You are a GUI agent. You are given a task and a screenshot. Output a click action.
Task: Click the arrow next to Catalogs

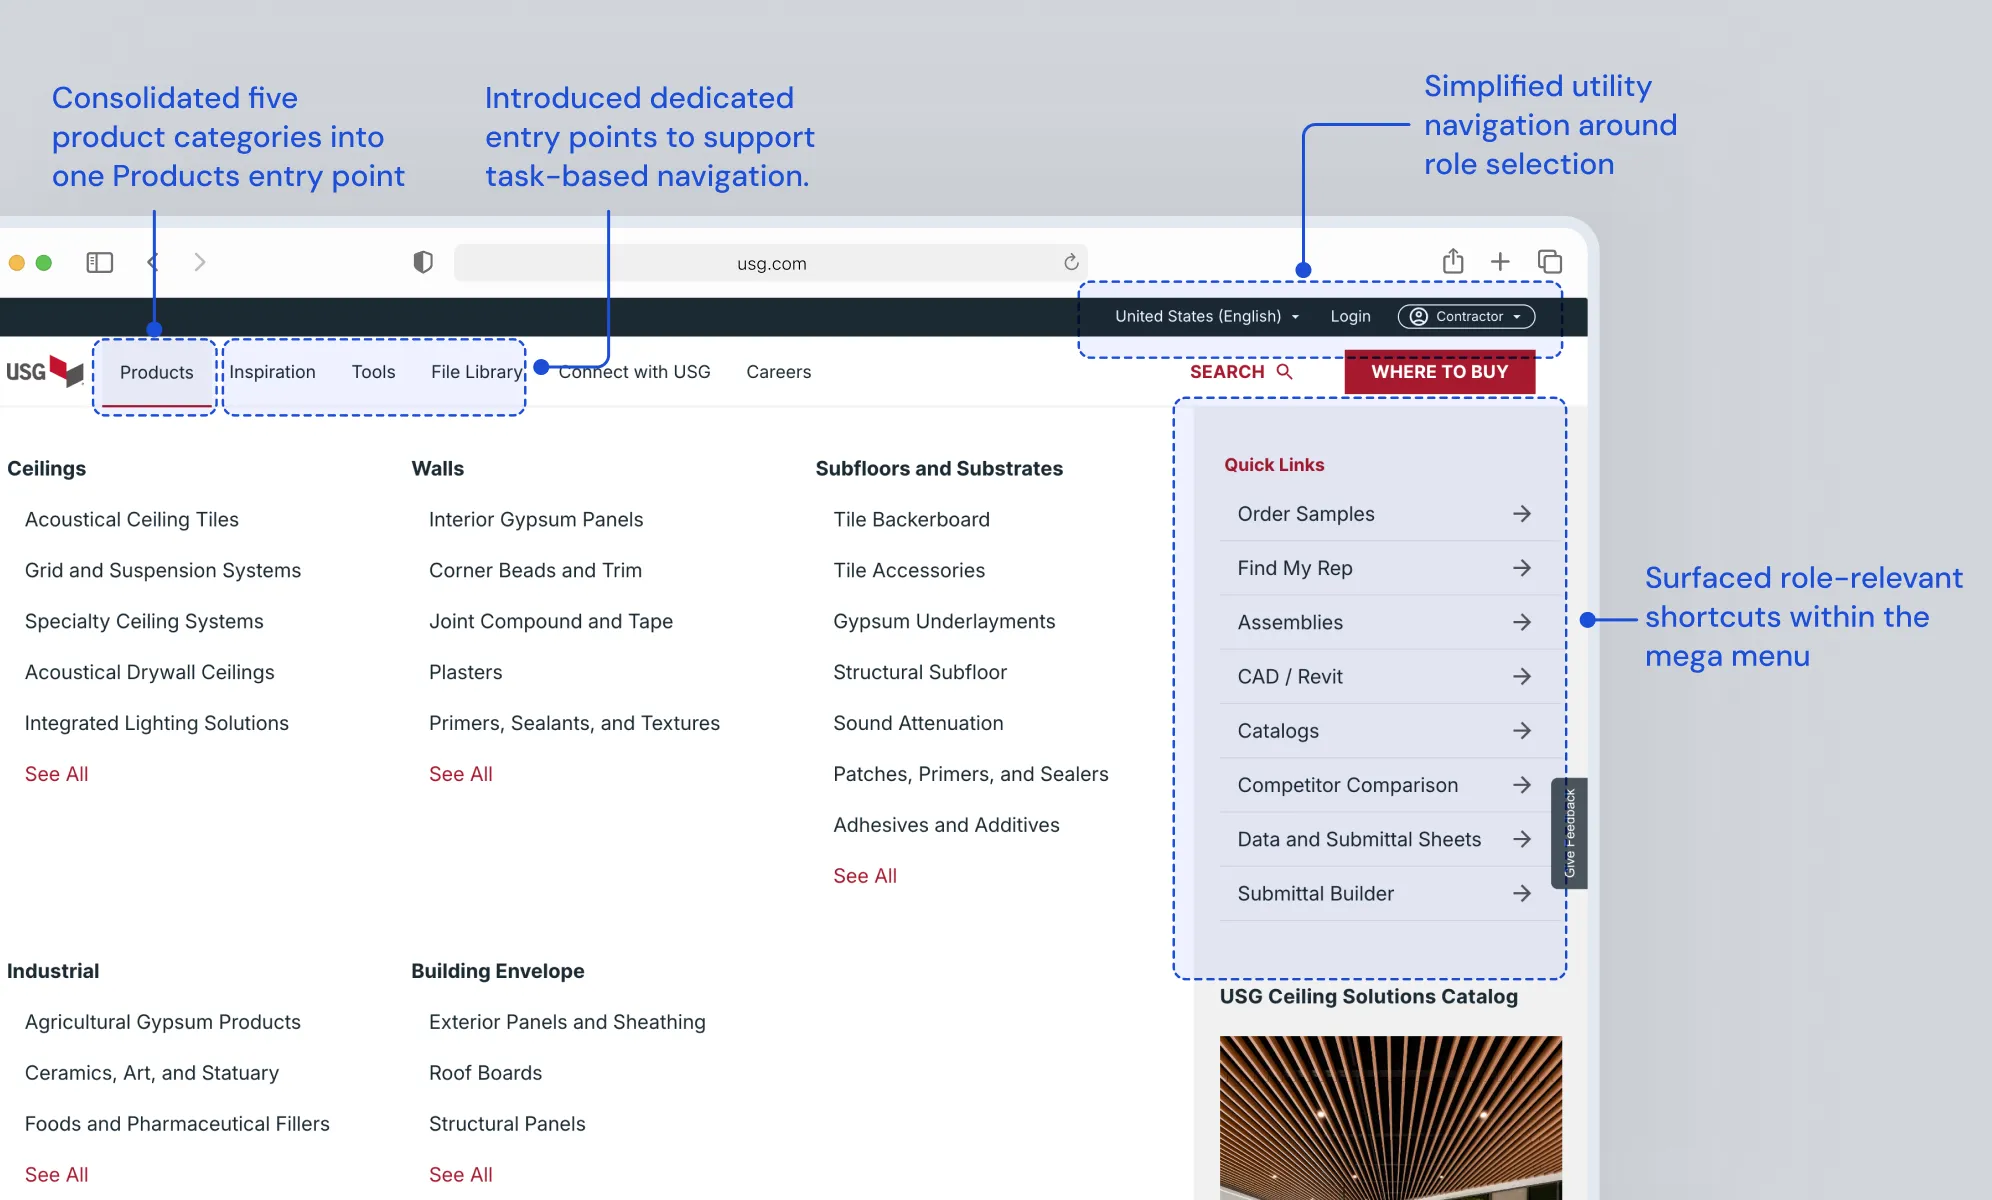click(1522, 731)
